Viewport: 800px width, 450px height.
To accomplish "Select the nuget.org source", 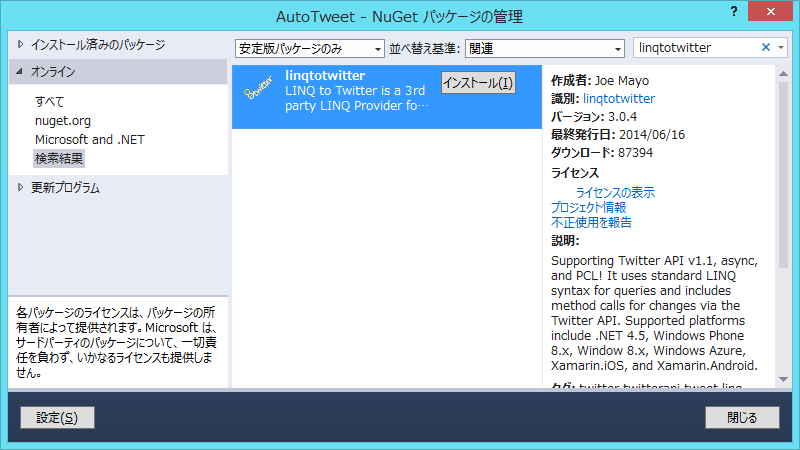I will click(63, 120).
